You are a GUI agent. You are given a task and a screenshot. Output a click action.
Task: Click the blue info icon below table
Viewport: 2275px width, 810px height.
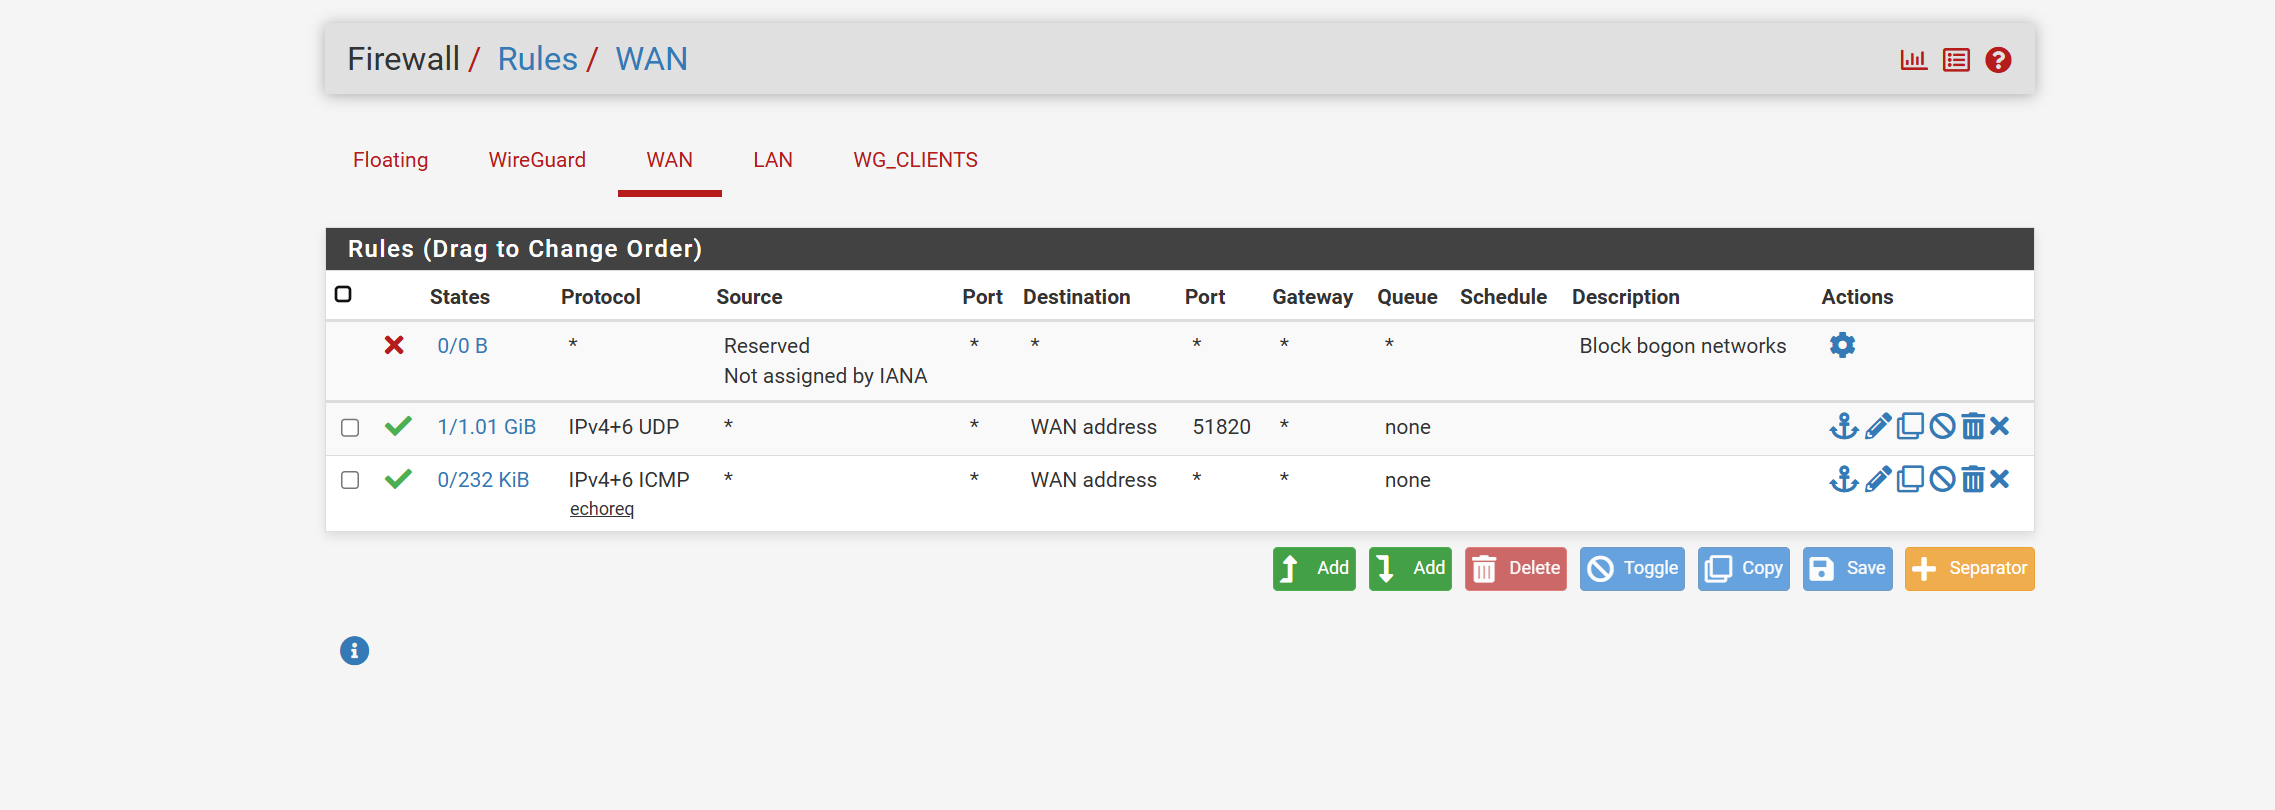(354, 651)
